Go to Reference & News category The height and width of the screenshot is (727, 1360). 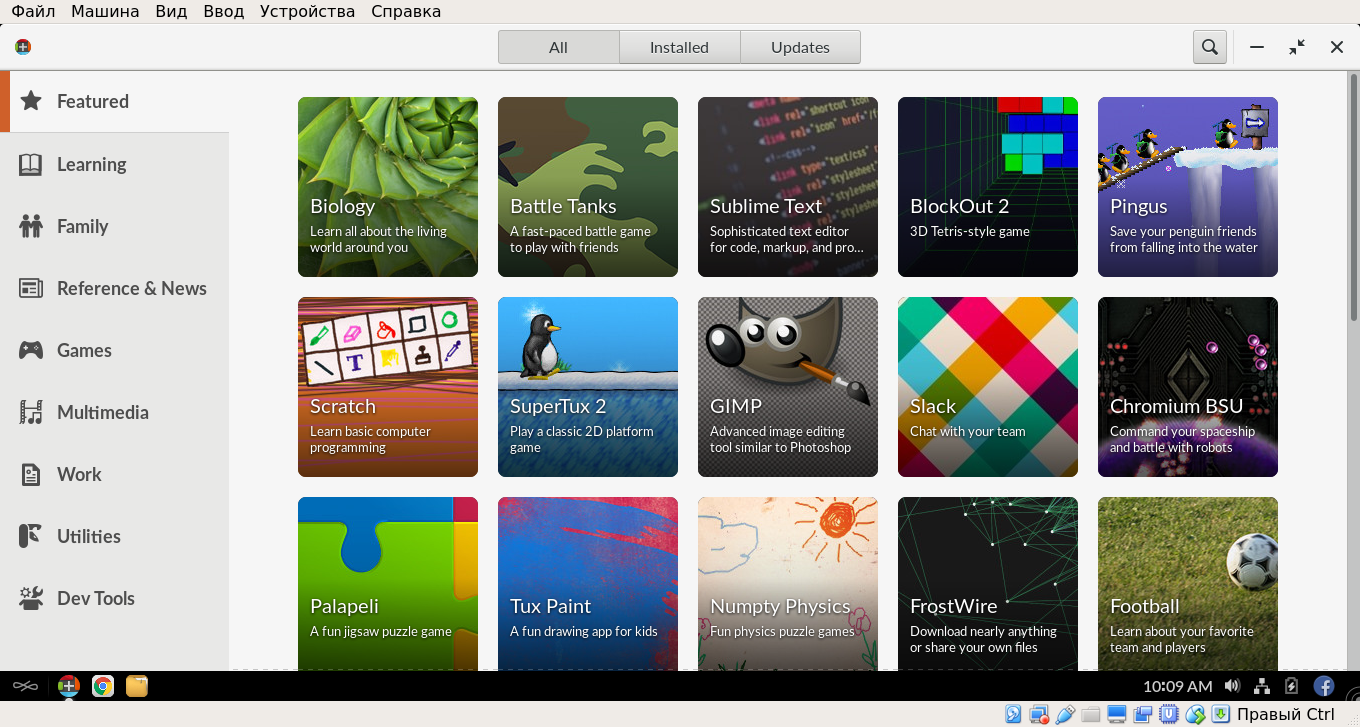(114, 288)
